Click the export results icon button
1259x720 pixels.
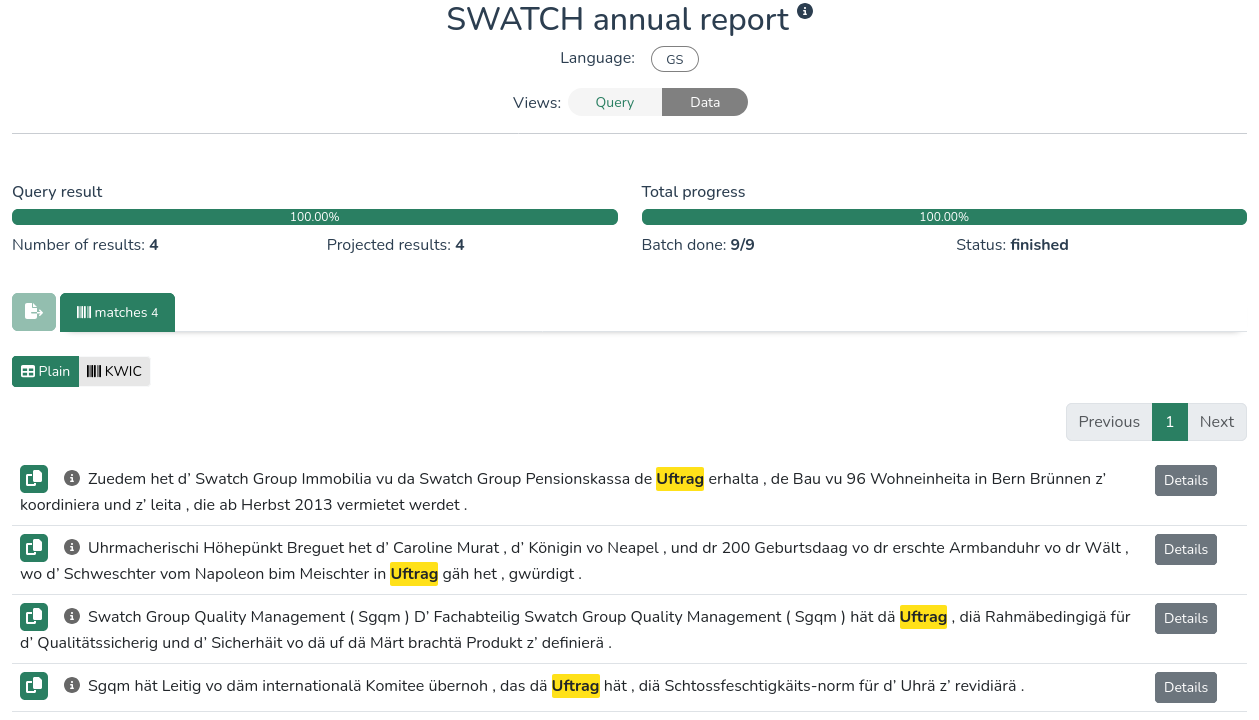34,312
